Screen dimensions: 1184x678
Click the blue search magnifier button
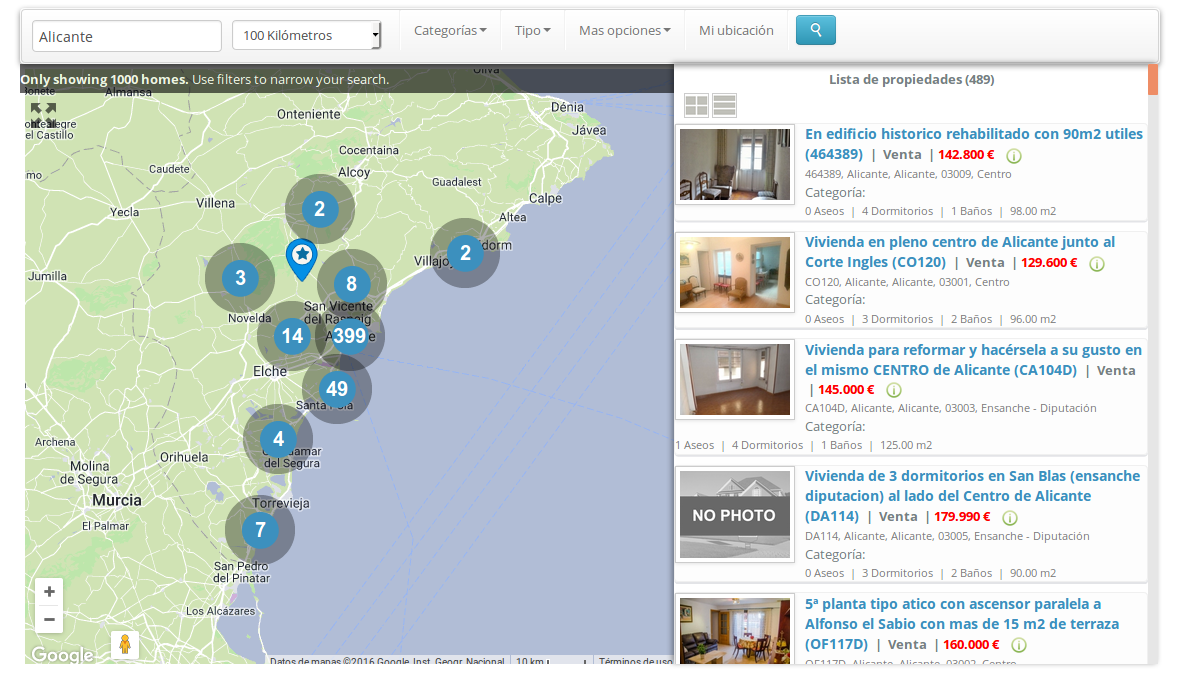[x=816, y=30]
